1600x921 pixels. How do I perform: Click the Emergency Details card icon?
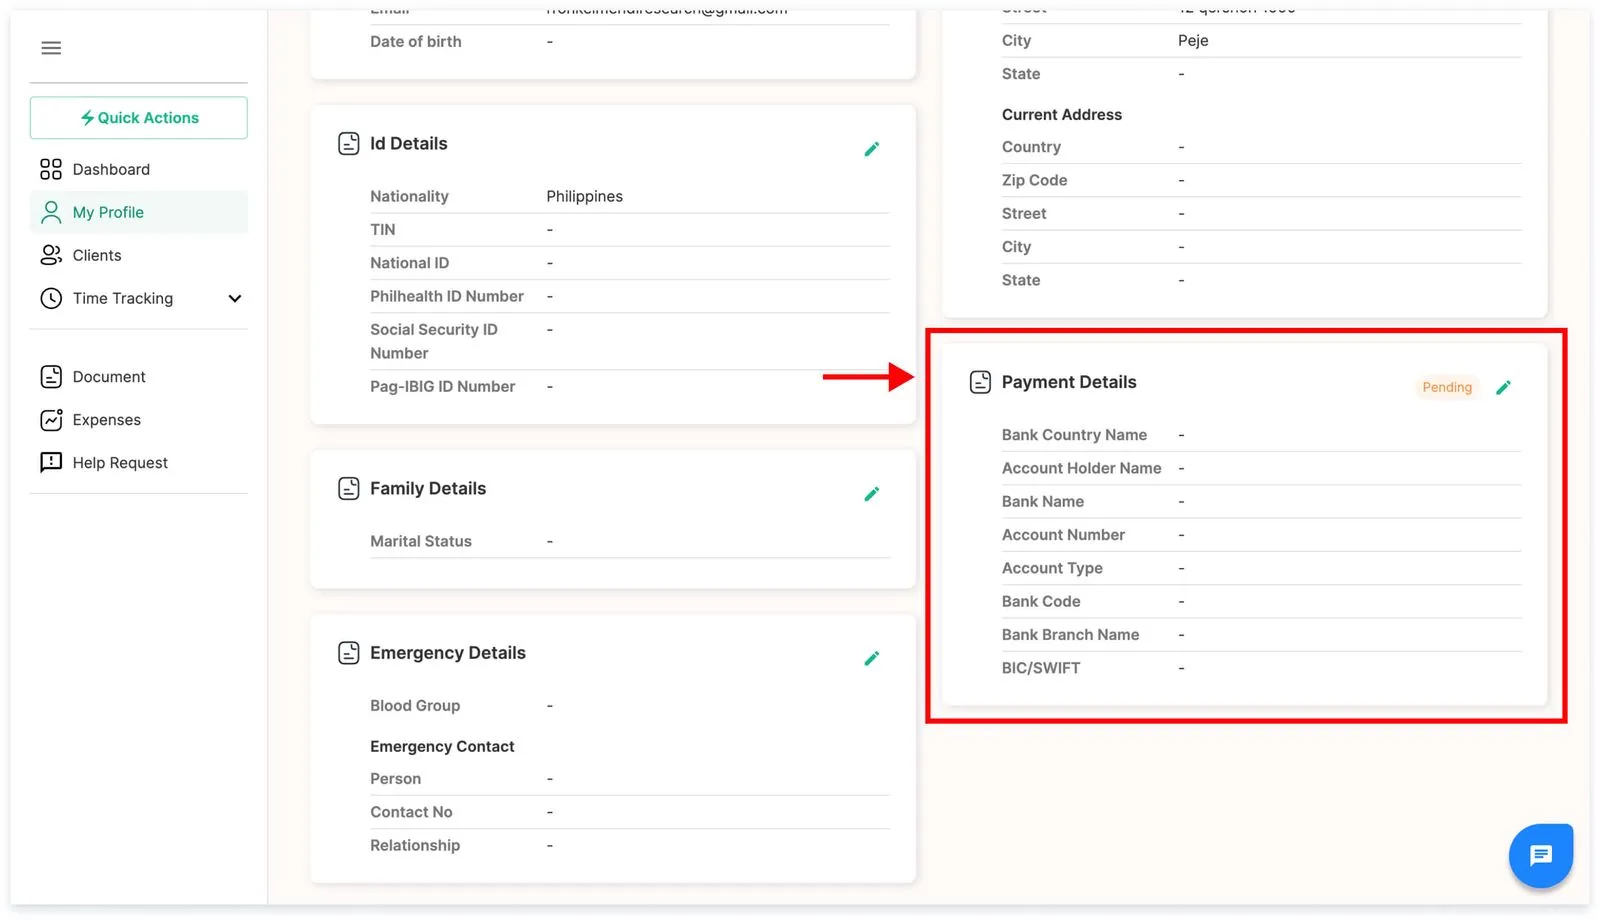click(349, 653)
